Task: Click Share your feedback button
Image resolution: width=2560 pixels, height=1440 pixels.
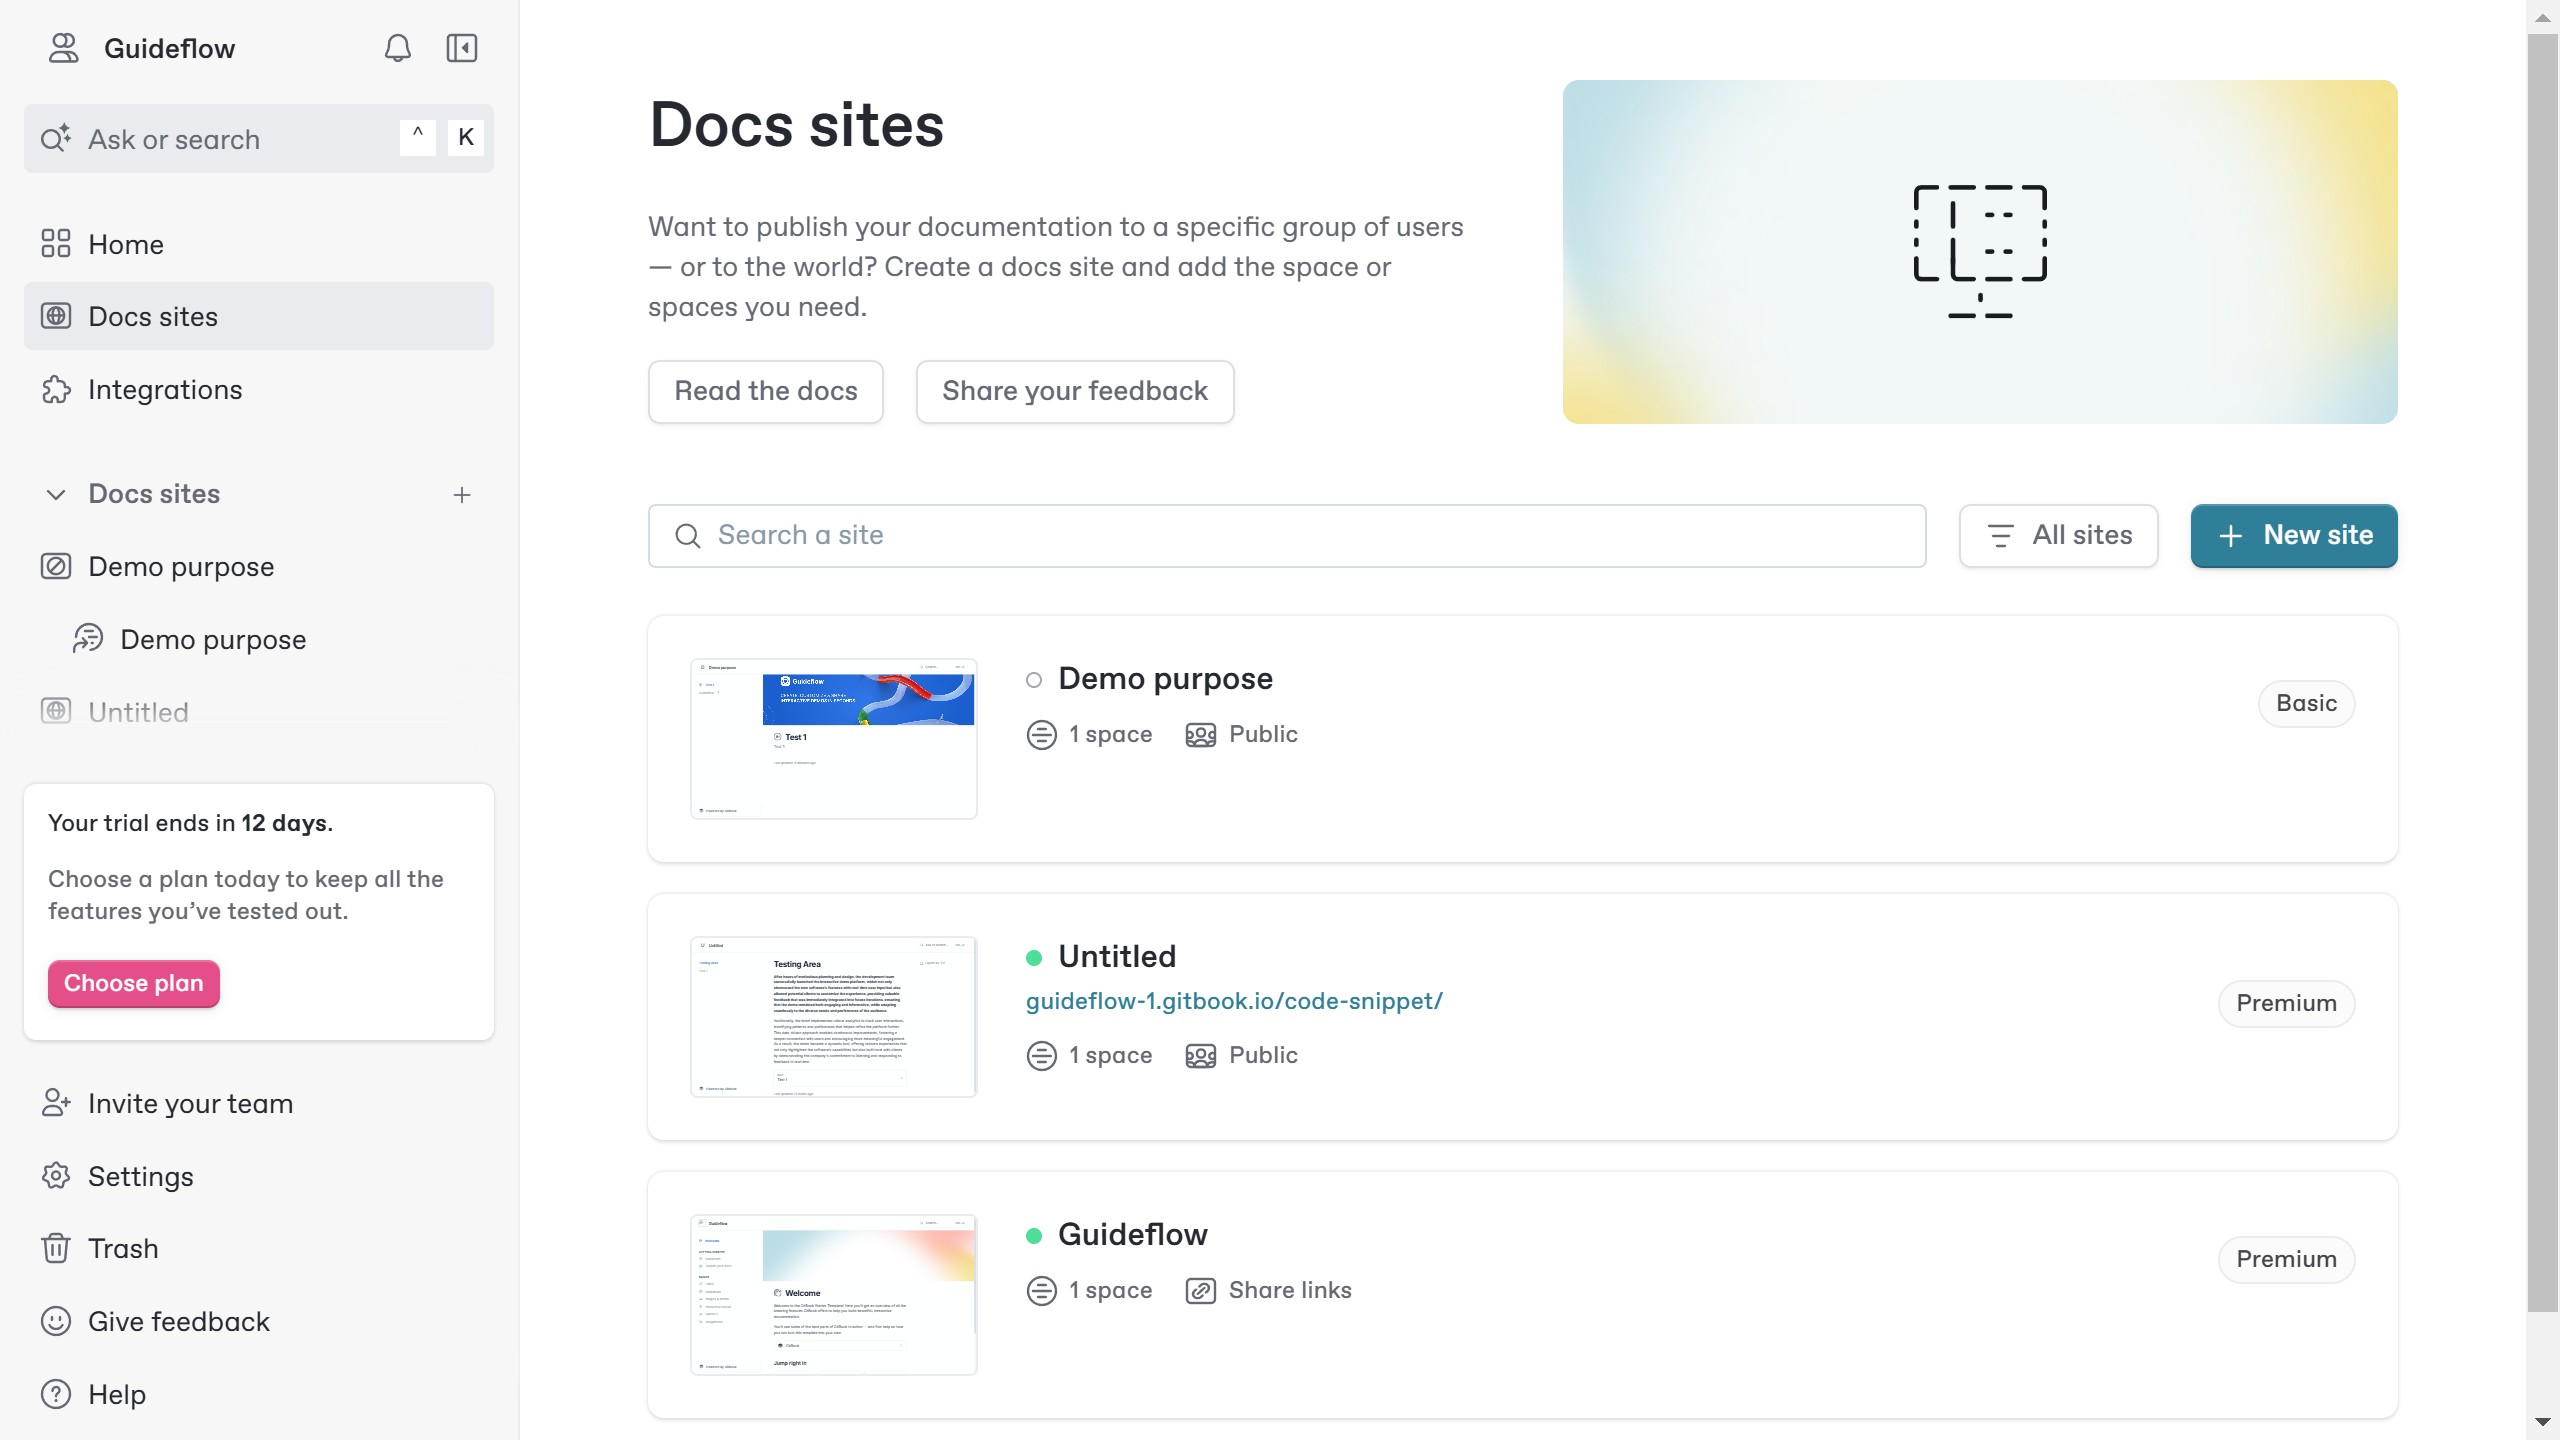Action: [x=1075, y=391]
